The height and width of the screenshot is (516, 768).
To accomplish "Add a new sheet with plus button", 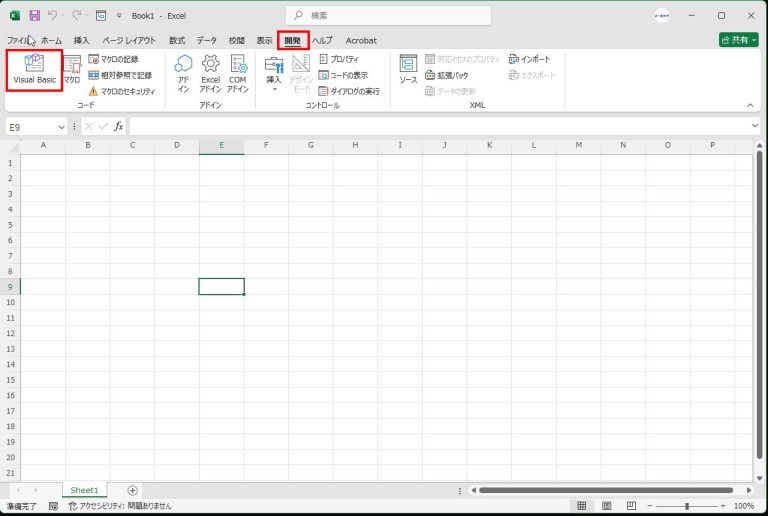I will [x=132, y=490].
